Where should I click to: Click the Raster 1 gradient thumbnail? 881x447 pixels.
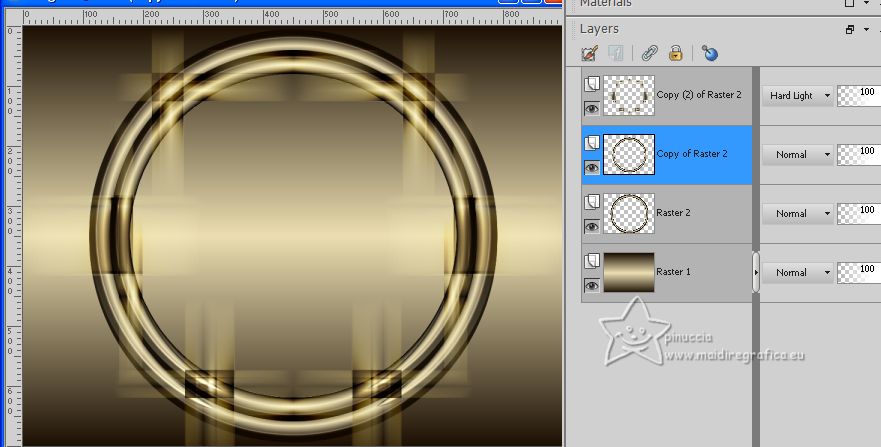coord(629,272)
